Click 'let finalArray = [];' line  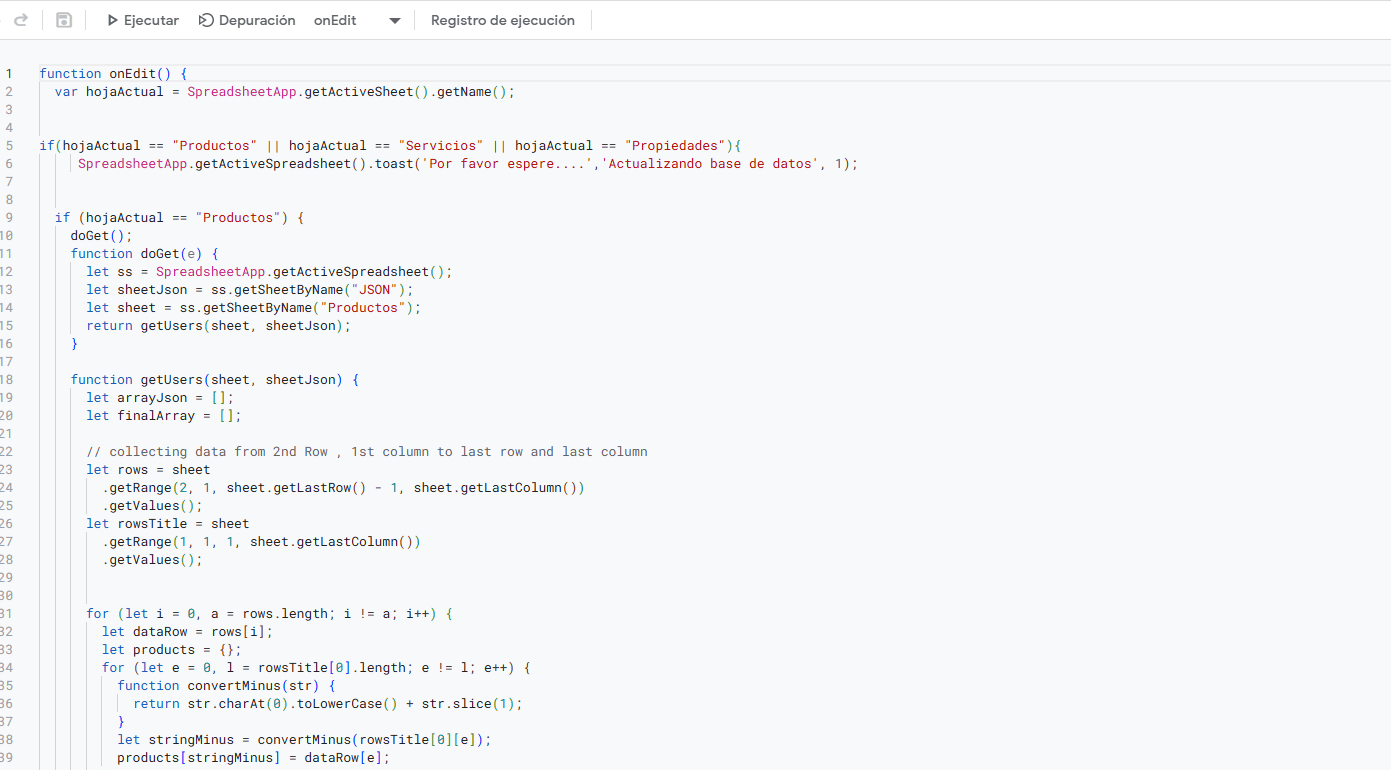164,416
